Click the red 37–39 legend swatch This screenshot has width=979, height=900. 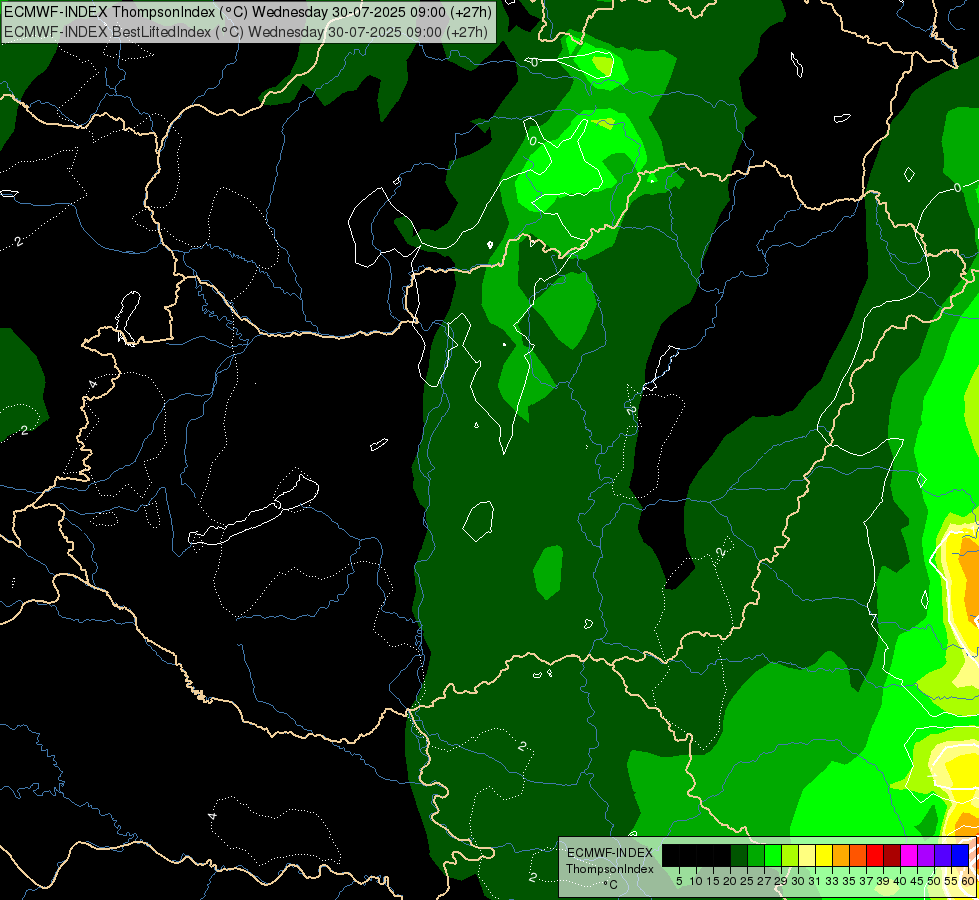(x=875, y=855)
